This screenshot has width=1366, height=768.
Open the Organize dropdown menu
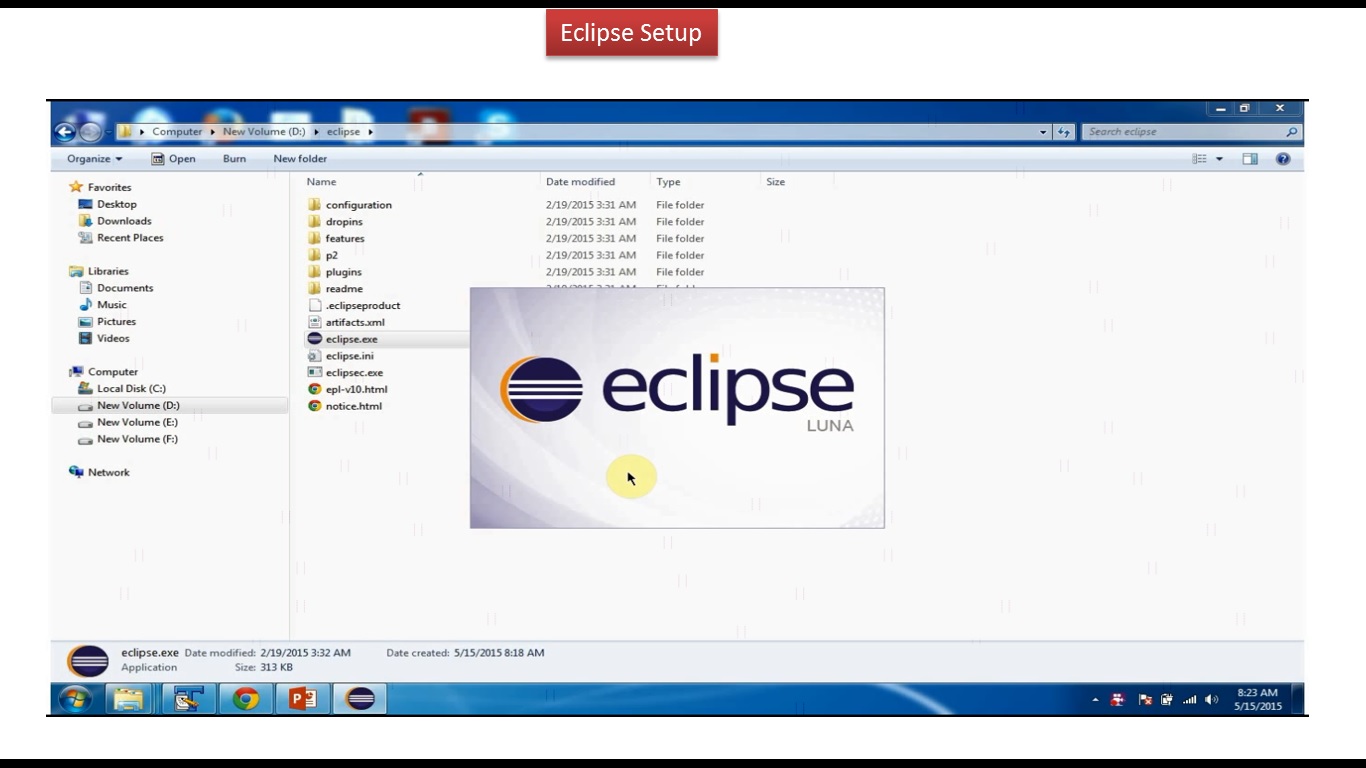point(94,159)
